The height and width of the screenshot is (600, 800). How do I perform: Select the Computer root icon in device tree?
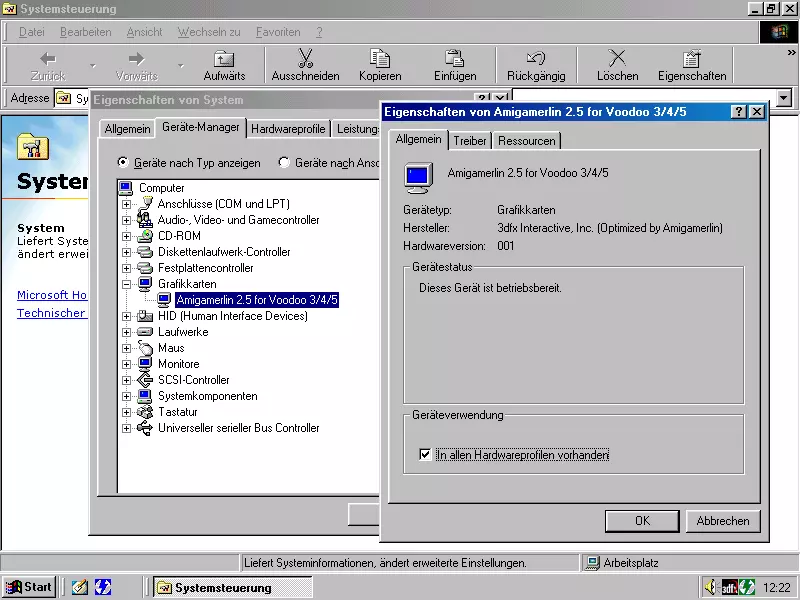click(x=126, y=188)
